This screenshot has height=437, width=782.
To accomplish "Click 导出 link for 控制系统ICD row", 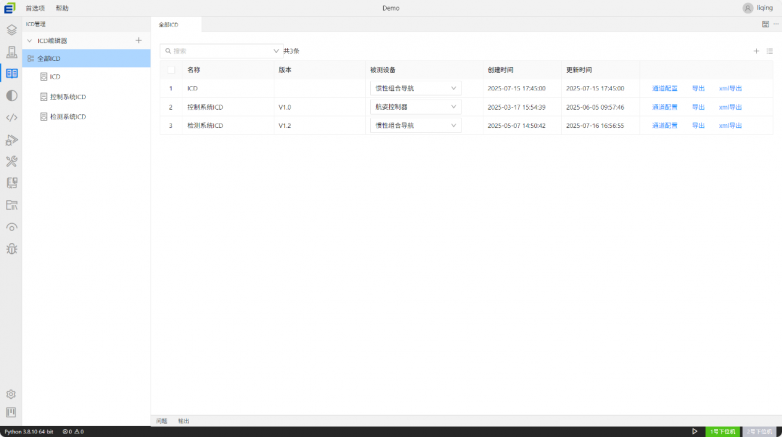I will (x=698, y=107).
